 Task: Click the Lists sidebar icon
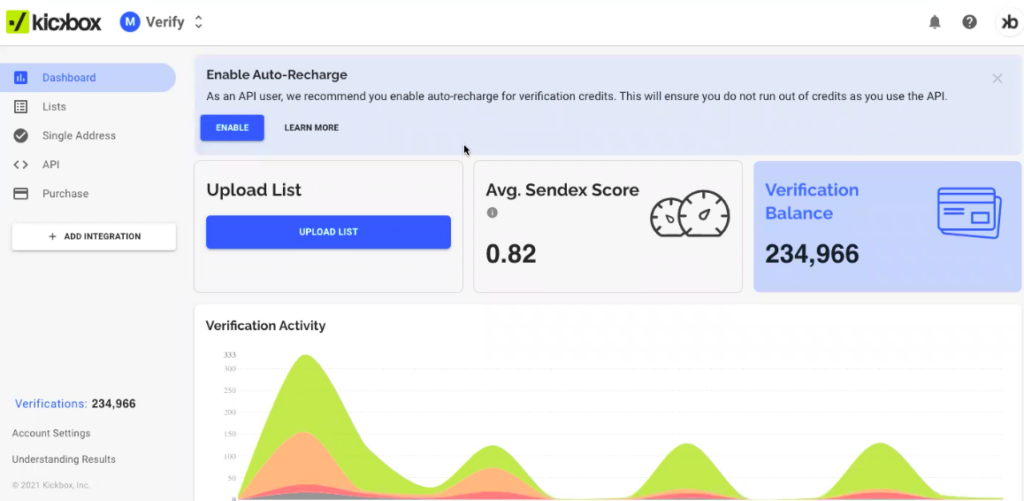coord(21,106)
